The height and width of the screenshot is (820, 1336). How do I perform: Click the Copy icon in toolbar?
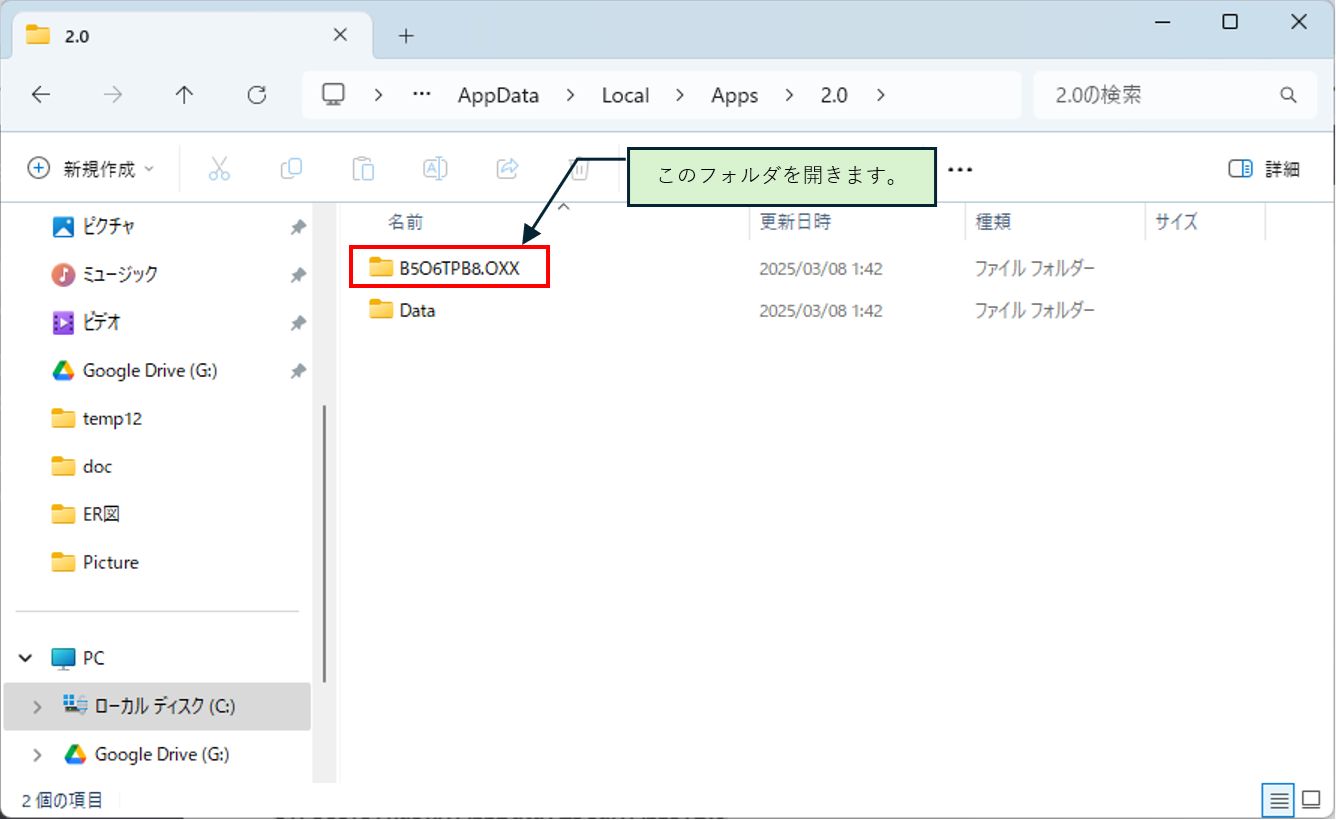291,169
